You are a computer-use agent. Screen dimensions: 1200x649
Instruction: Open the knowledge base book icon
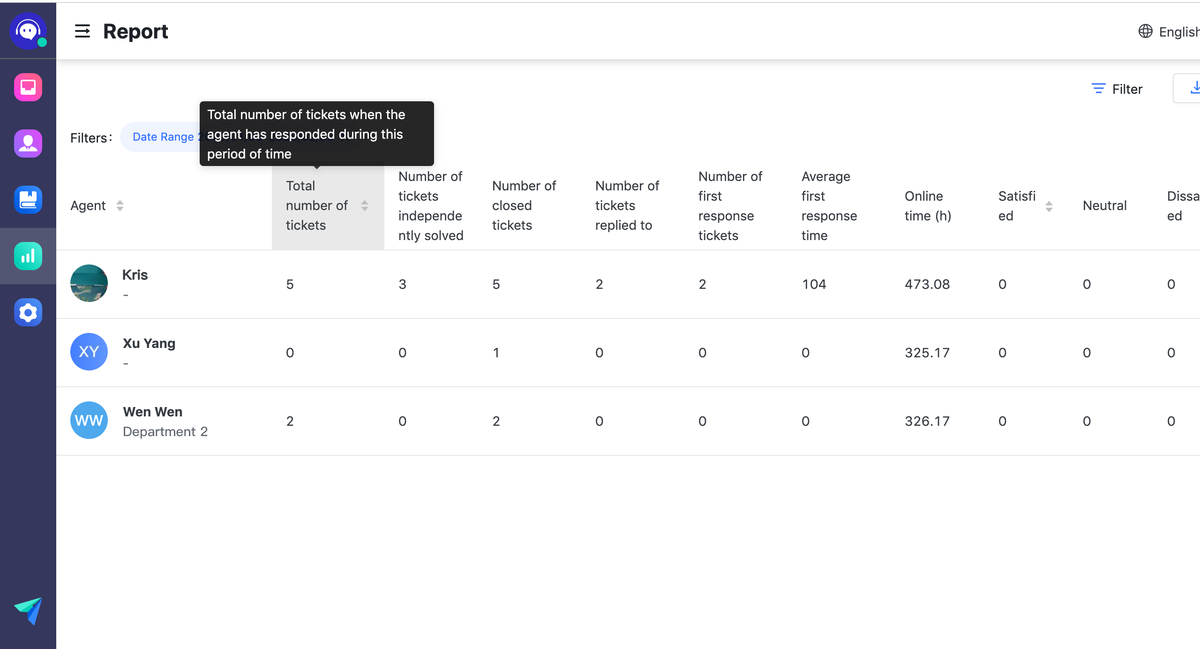pos(28,199)
